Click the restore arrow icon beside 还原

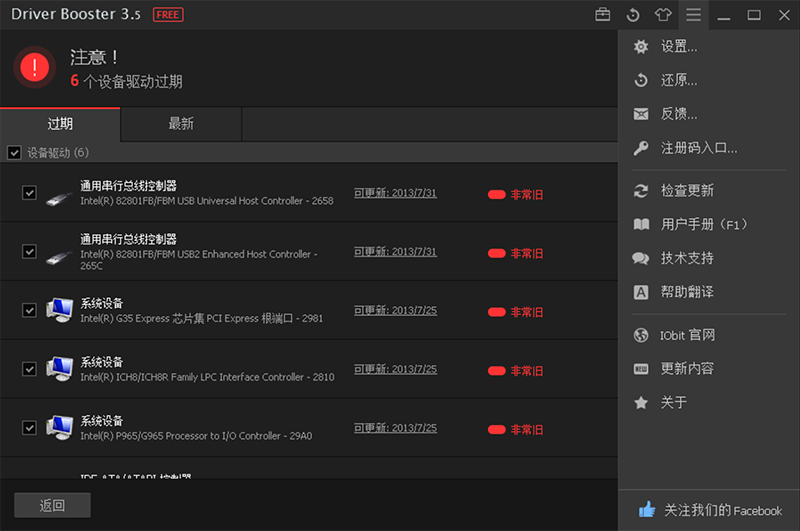[641, 80]
